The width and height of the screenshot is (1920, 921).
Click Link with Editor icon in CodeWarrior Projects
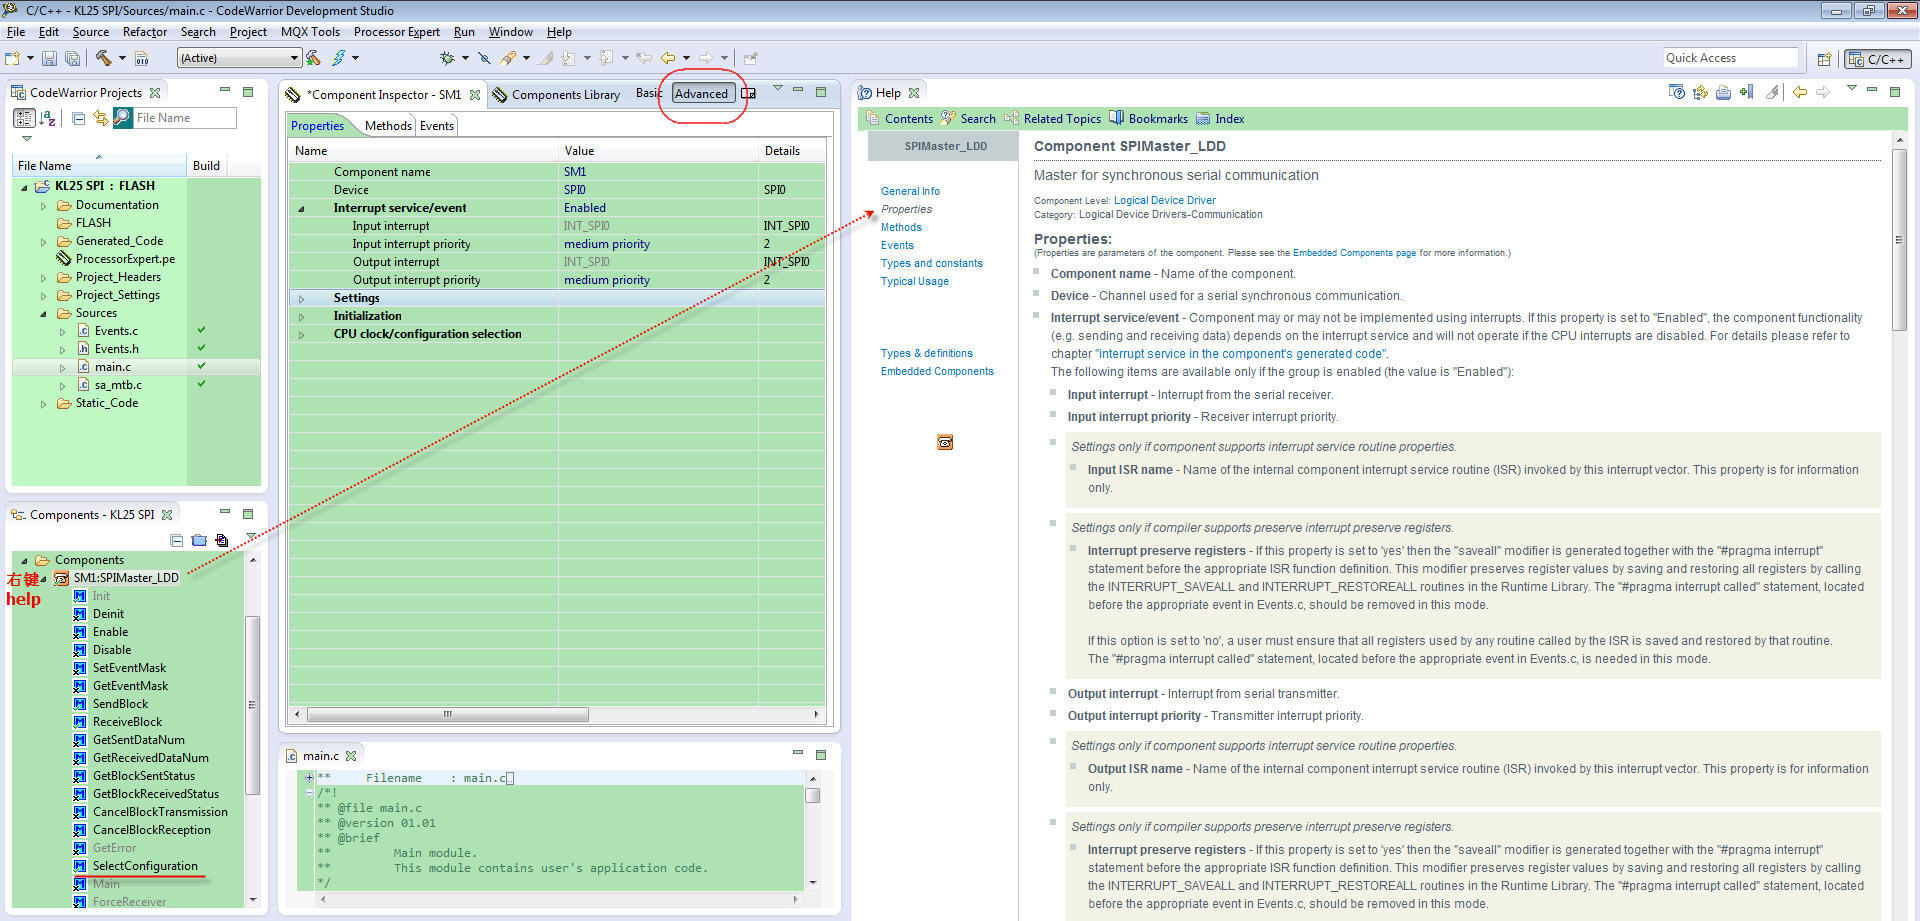click(x=100, y=118)
